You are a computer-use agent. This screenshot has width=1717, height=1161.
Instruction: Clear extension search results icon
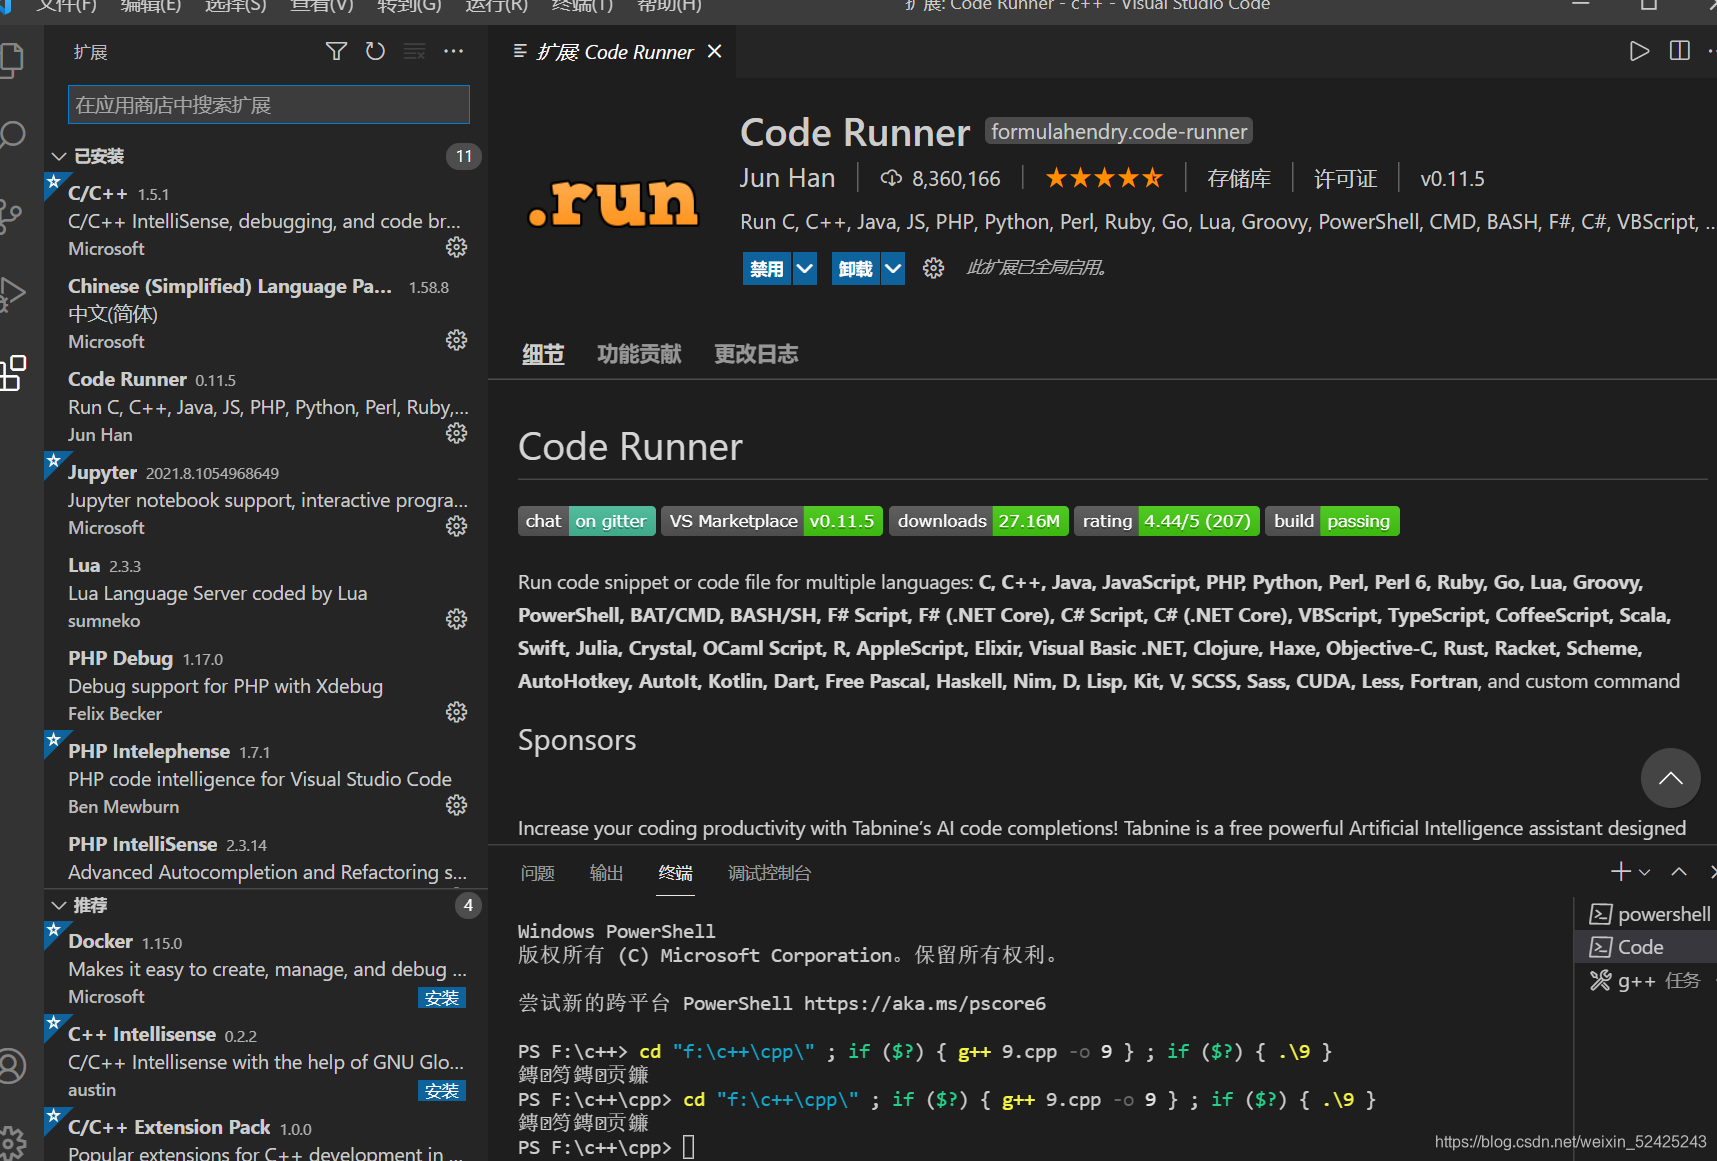point(414,51)
